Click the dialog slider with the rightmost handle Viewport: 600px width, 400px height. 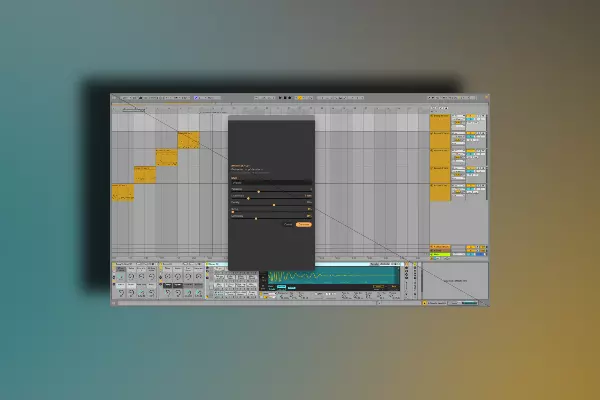coord(271,205)
